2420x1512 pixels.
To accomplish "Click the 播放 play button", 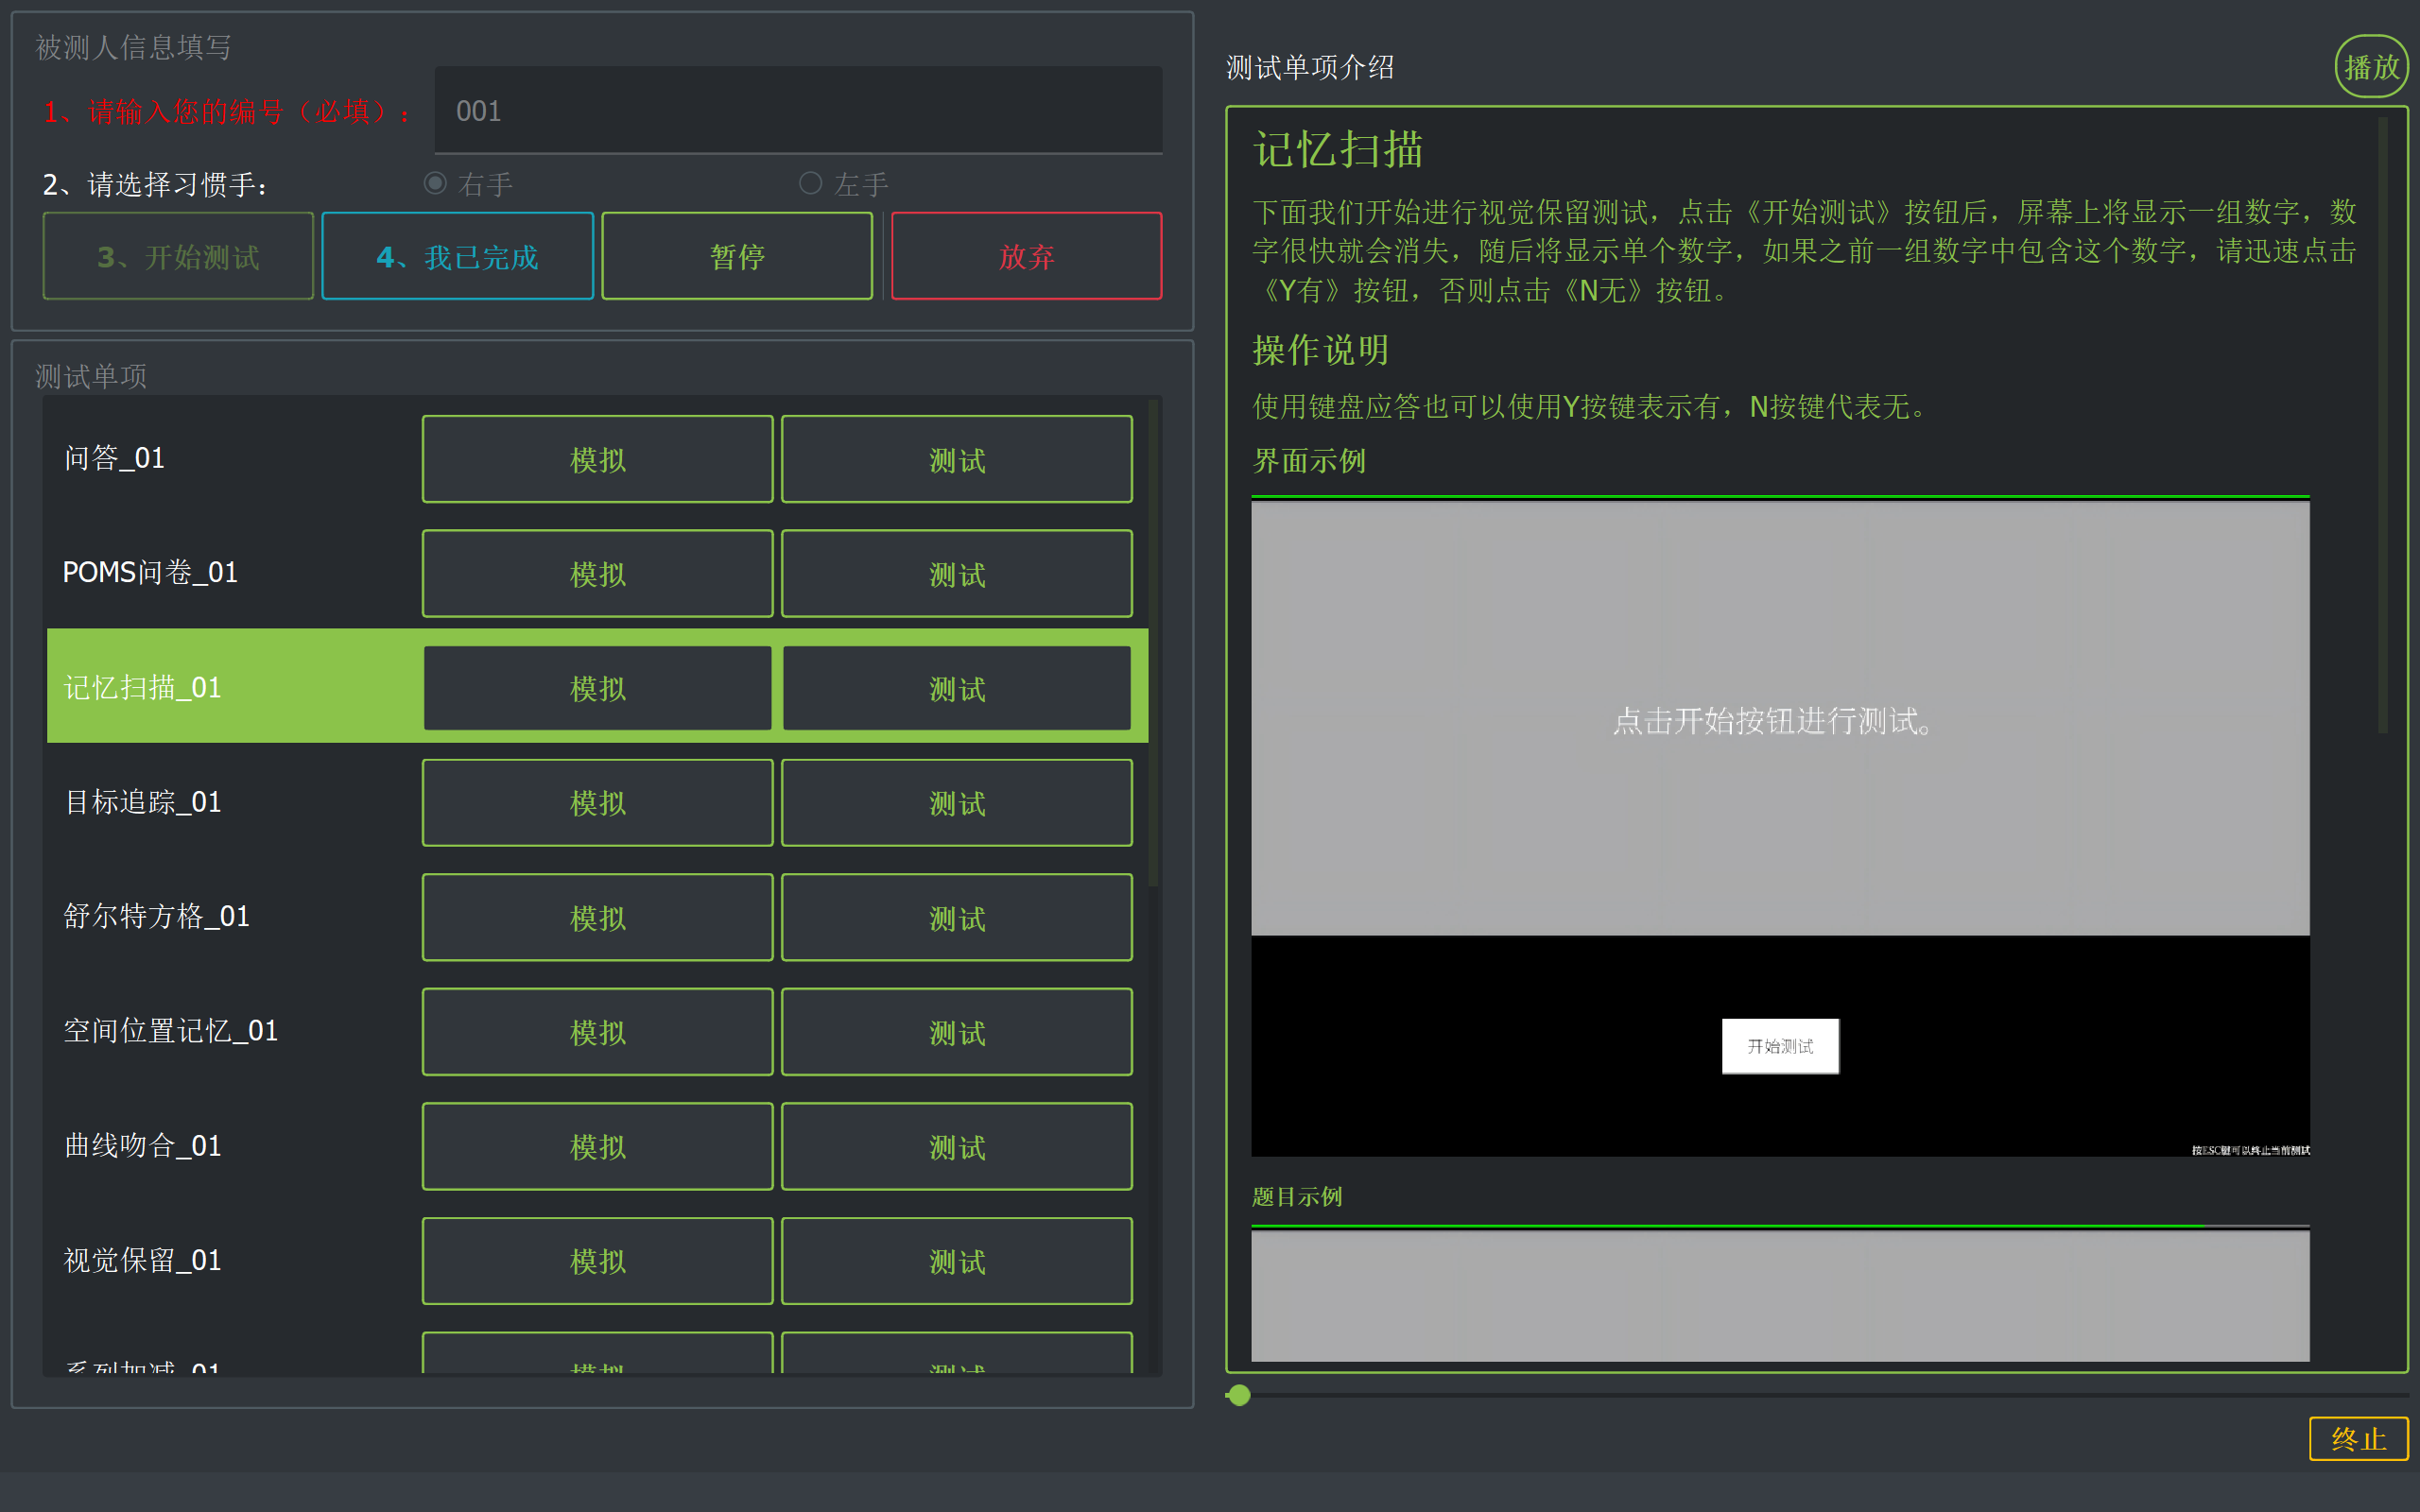I will 2370,67.
